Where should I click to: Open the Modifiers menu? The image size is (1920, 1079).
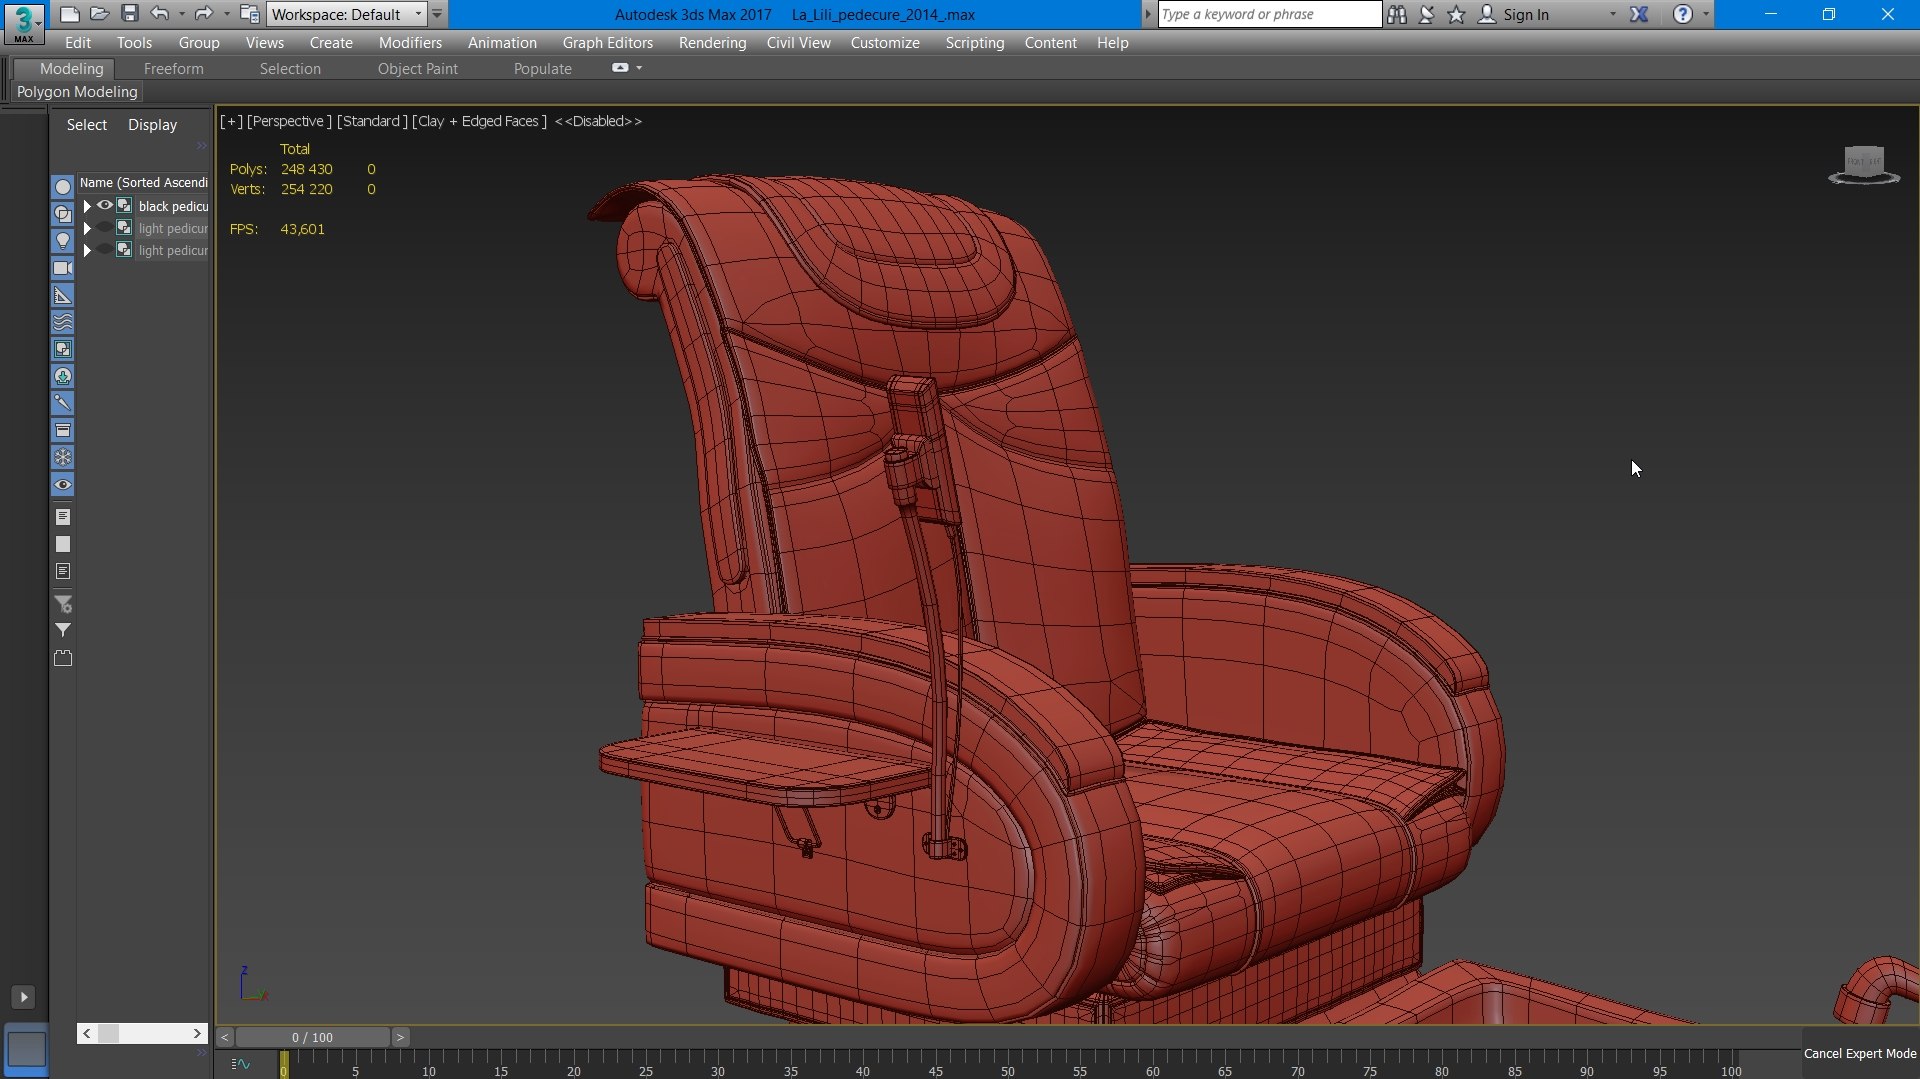click(410, 43)
